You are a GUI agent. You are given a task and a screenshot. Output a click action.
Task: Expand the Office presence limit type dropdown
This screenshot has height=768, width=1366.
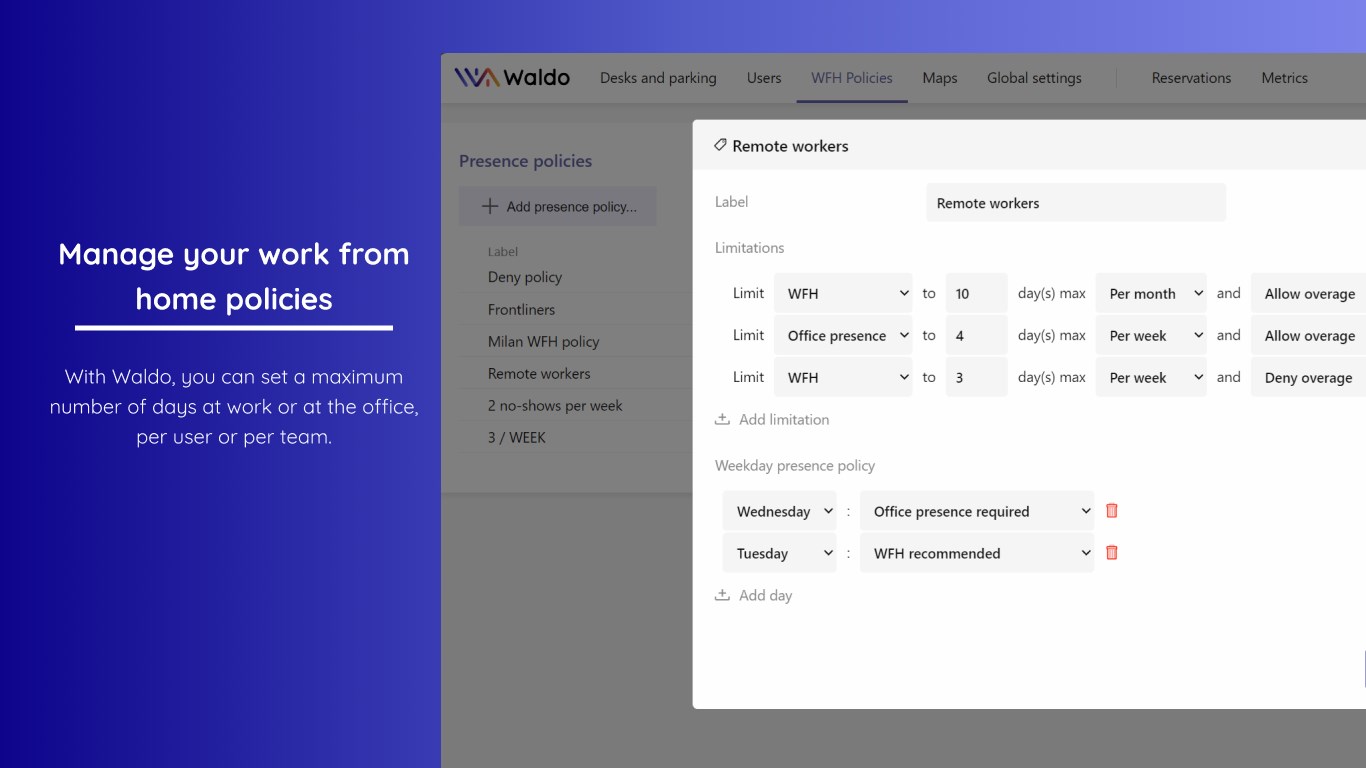pos(843,336)
